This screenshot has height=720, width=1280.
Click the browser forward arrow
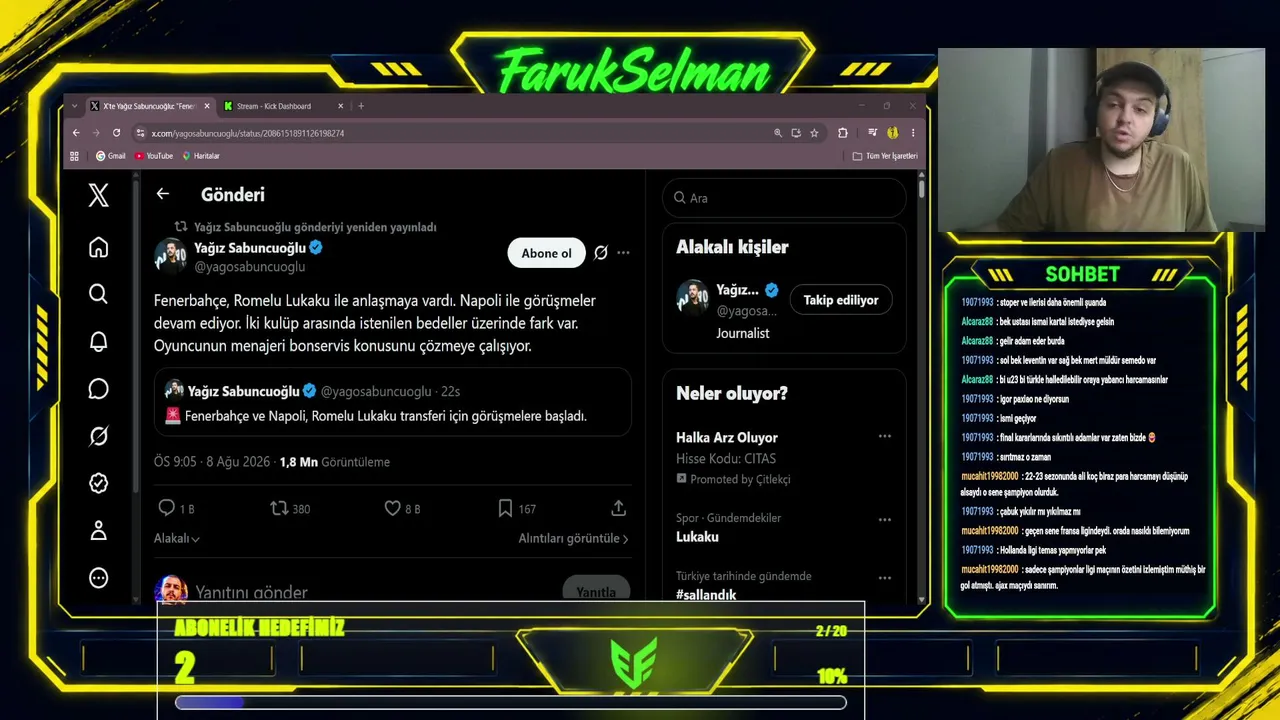tap(96, 133)
